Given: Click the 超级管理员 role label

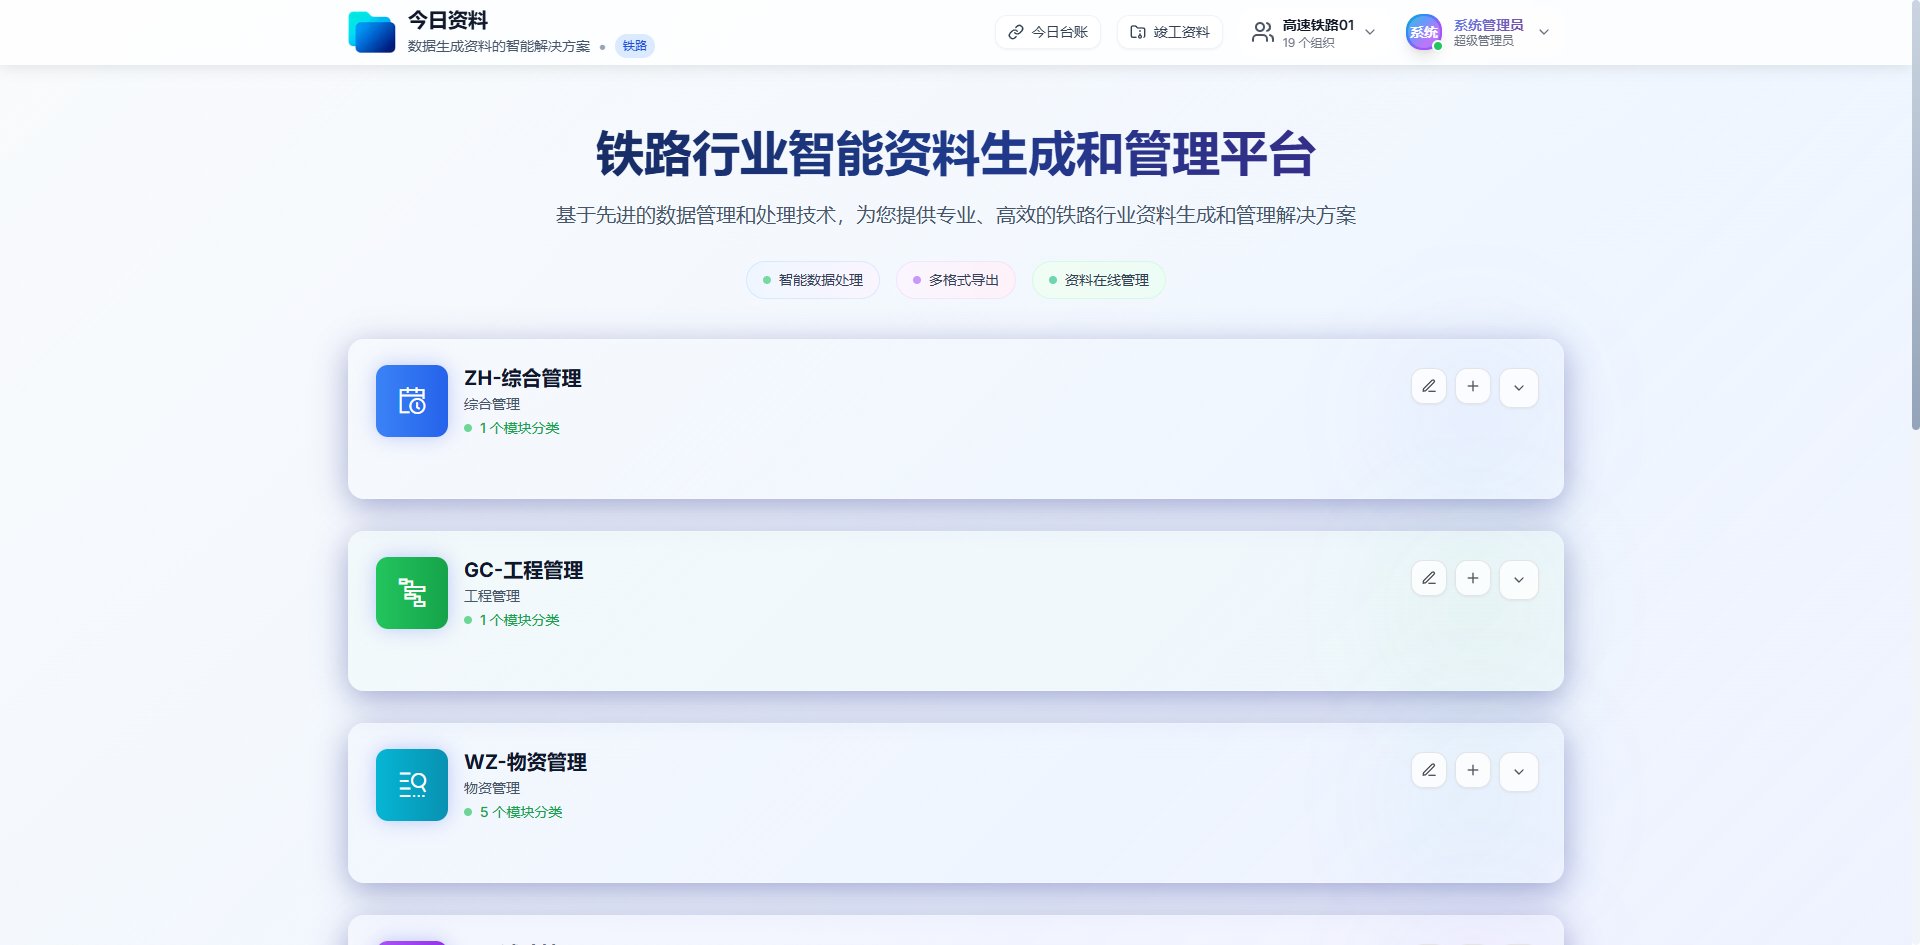Looking at the screenshot, I should point(1483,41).
